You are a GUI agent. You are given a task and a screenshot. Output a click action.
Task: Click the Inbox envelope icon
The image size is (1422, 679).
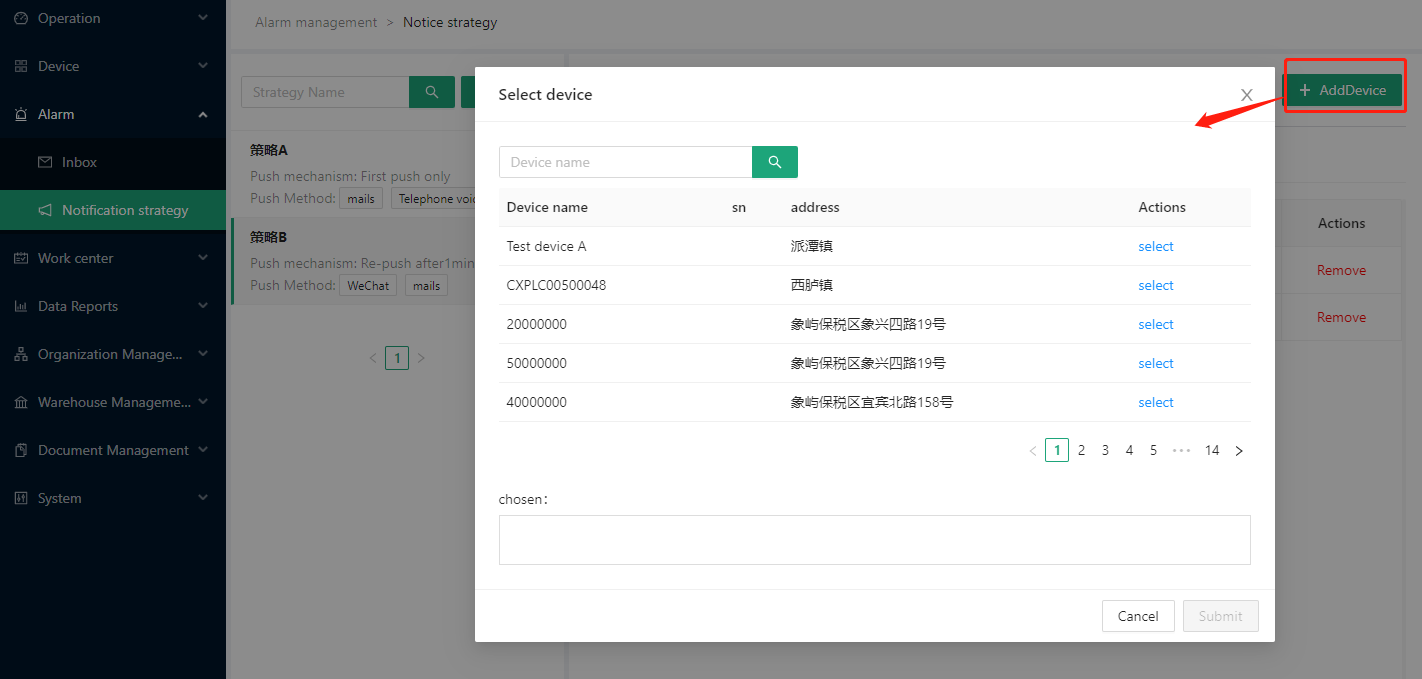[x=45, y=162]
